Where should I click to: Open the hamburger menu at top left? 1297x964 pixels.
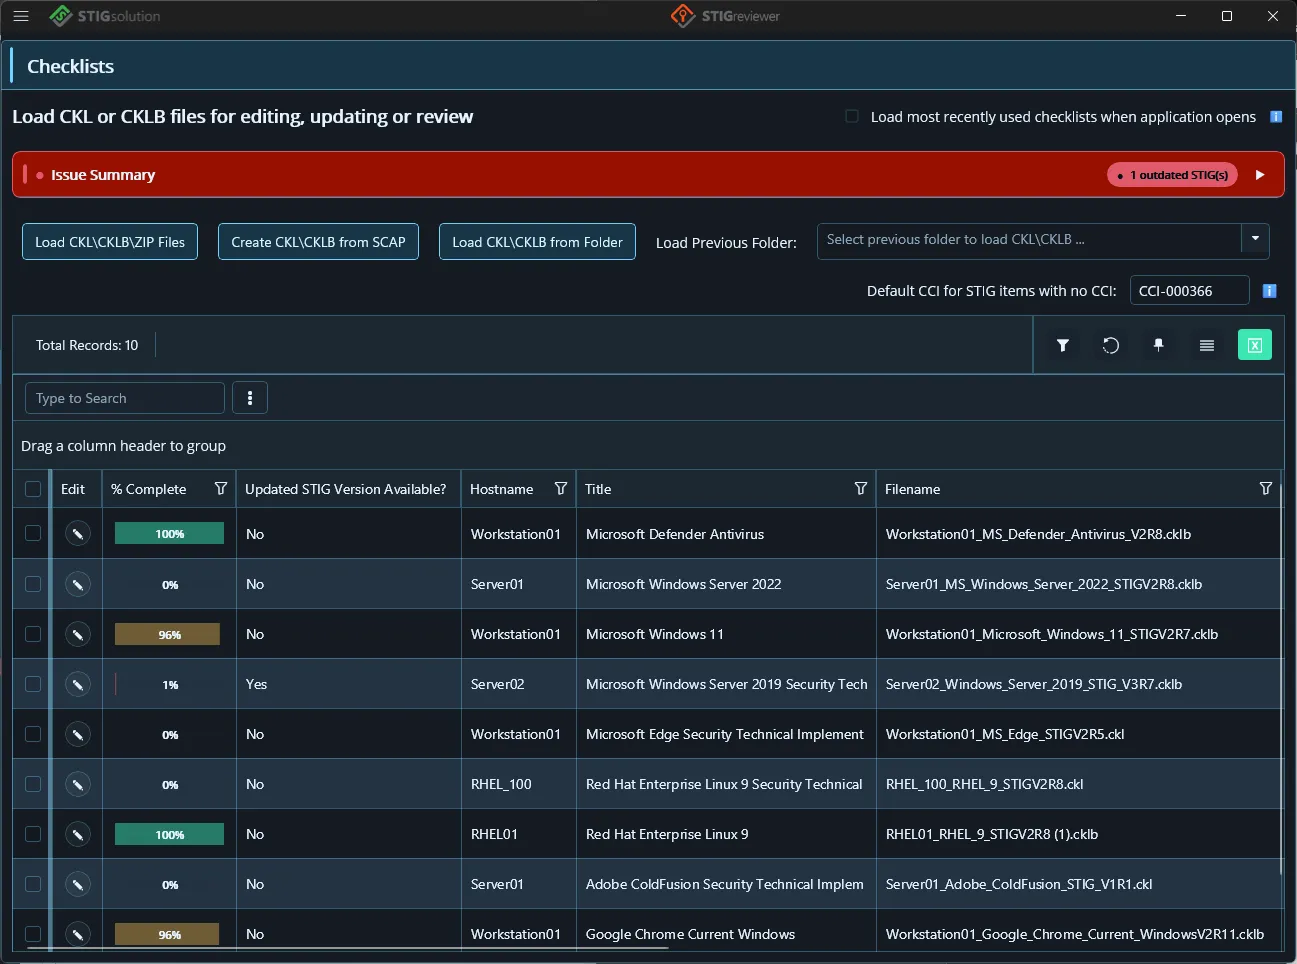[21, 16]
